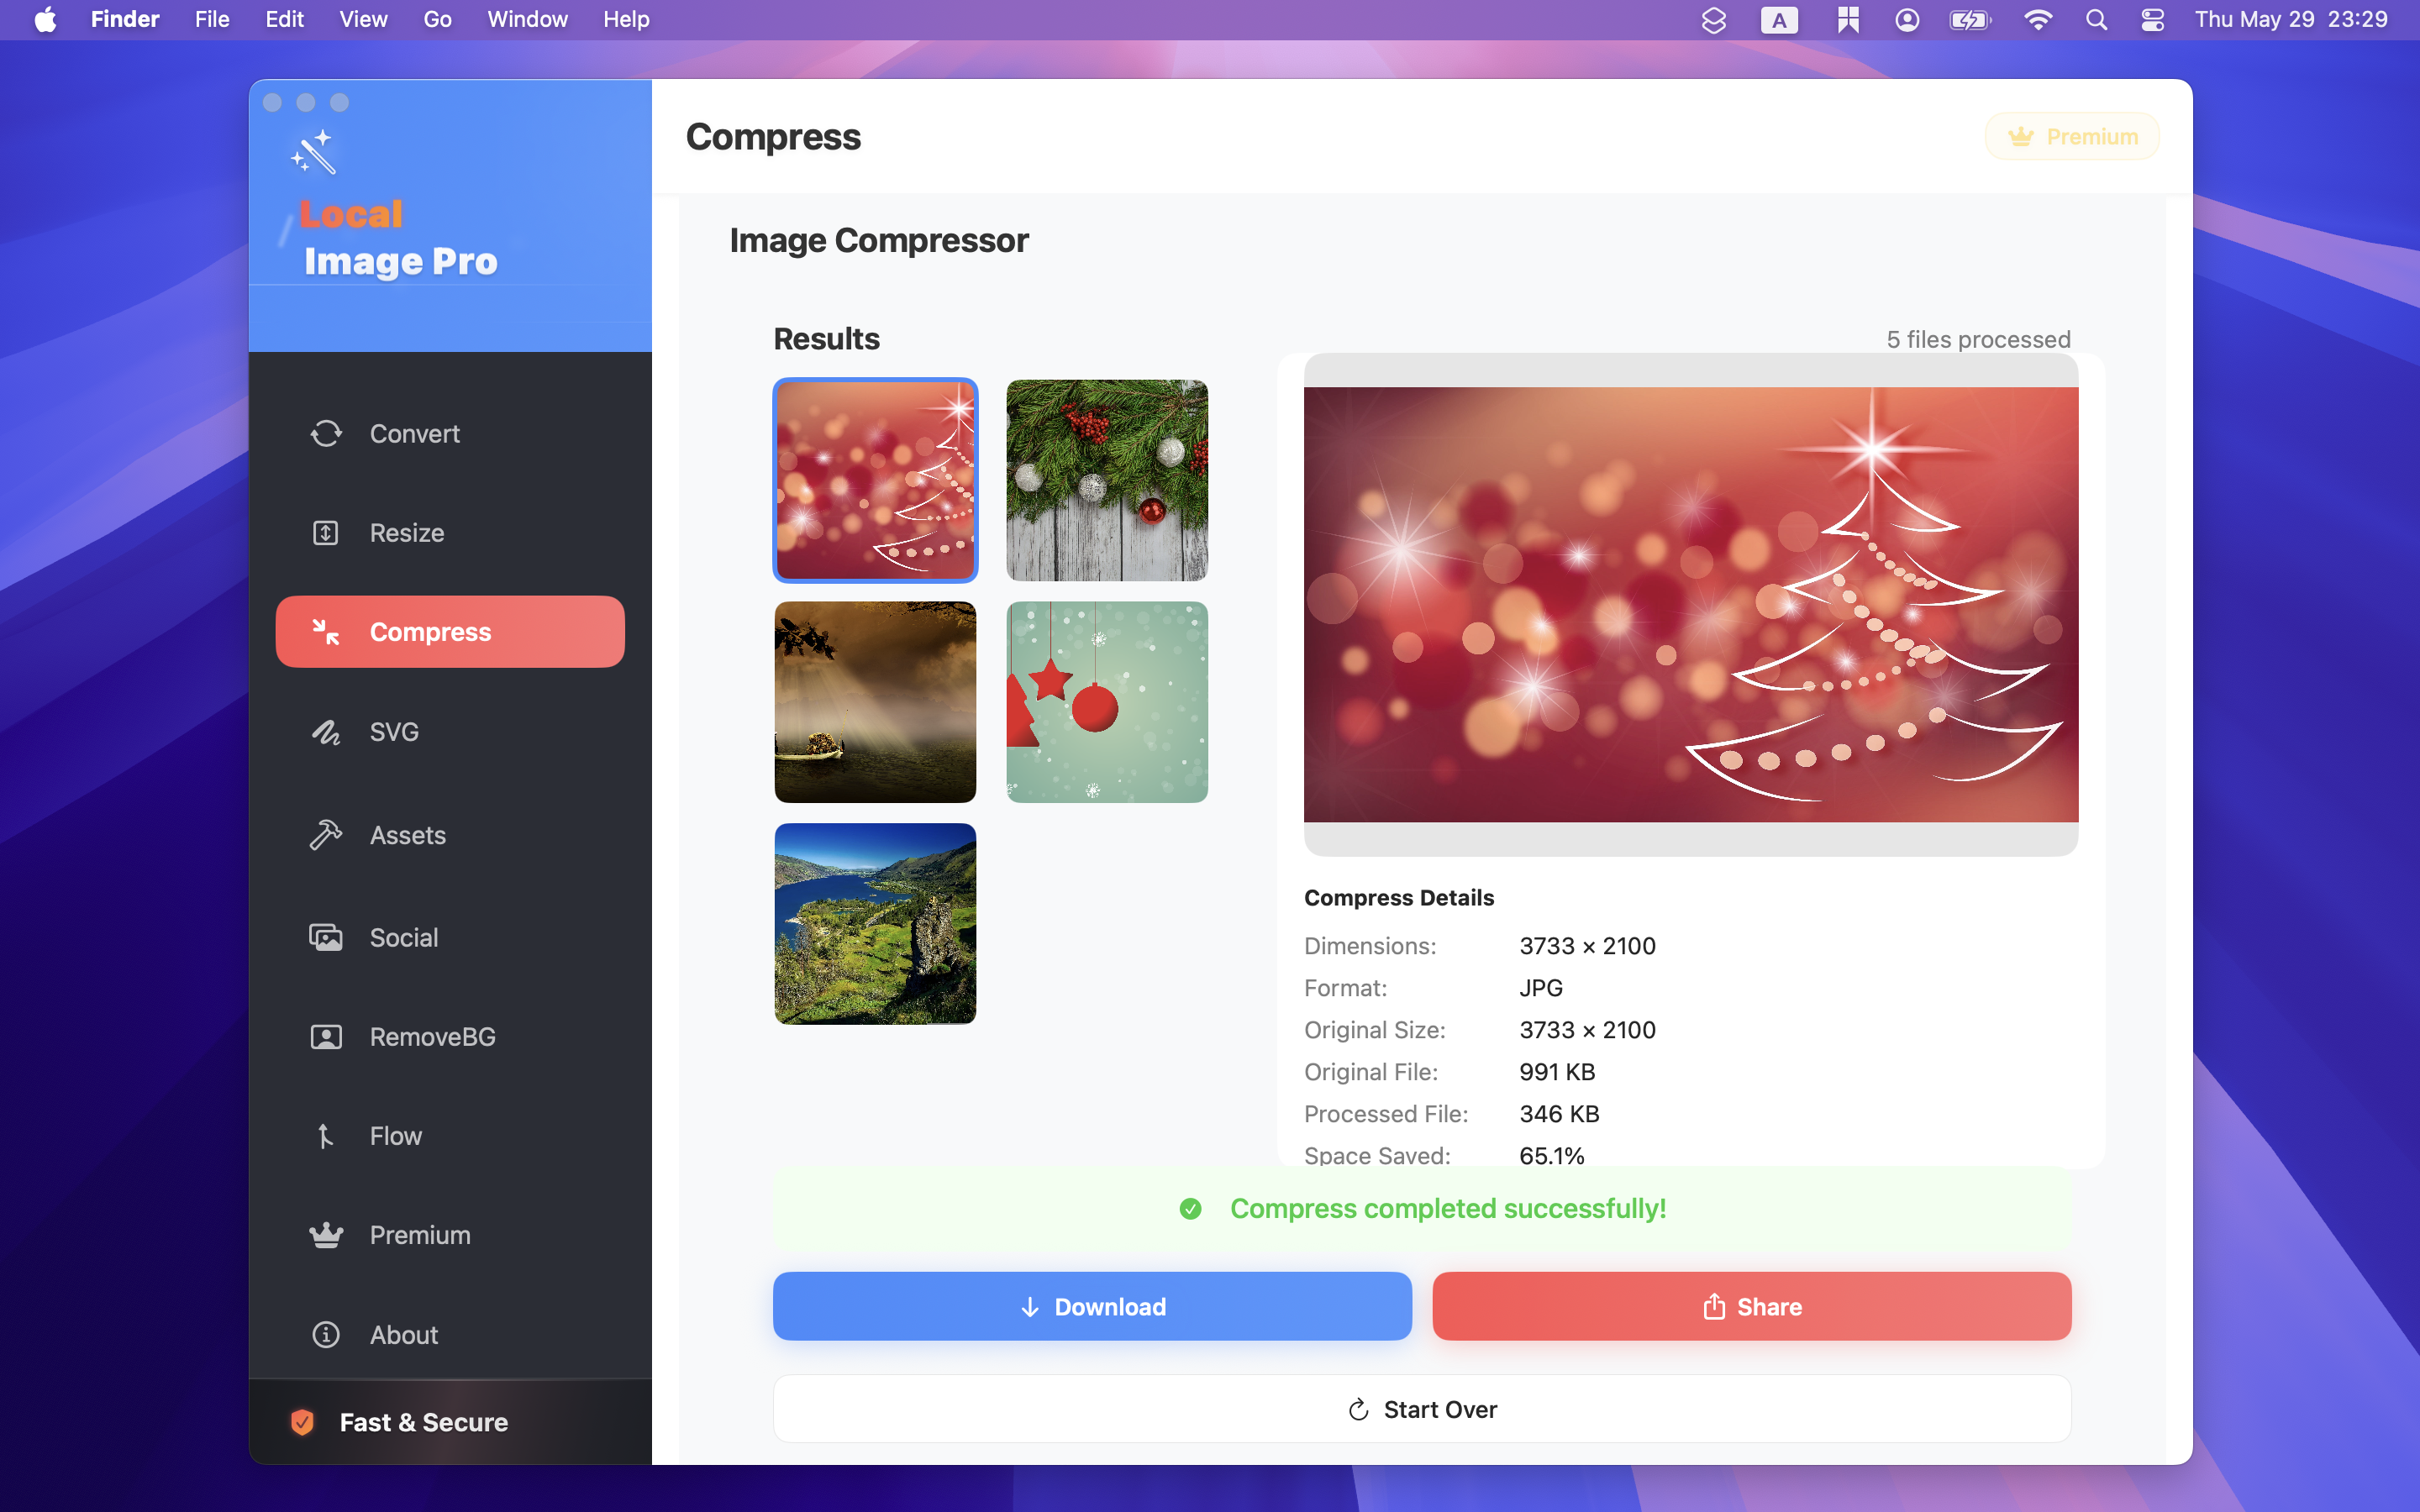The height and width of the screenshot is (1512, 2420).
Task: Click the SVG scribble icon
Action: tap(326, 732)
